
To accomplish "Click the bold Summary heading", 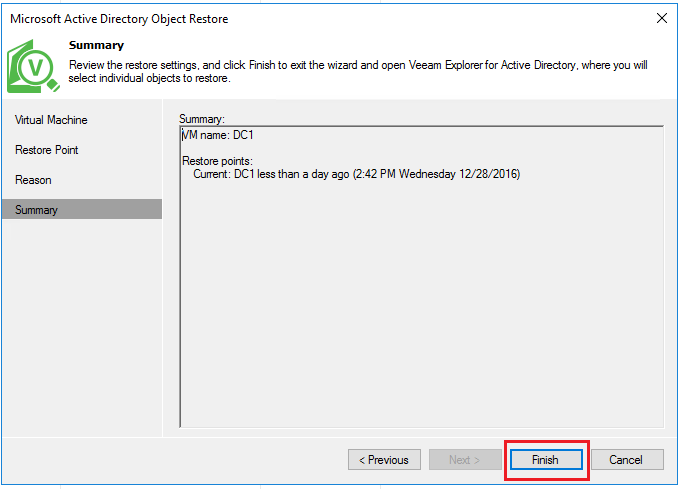I will tap(96, 45).
